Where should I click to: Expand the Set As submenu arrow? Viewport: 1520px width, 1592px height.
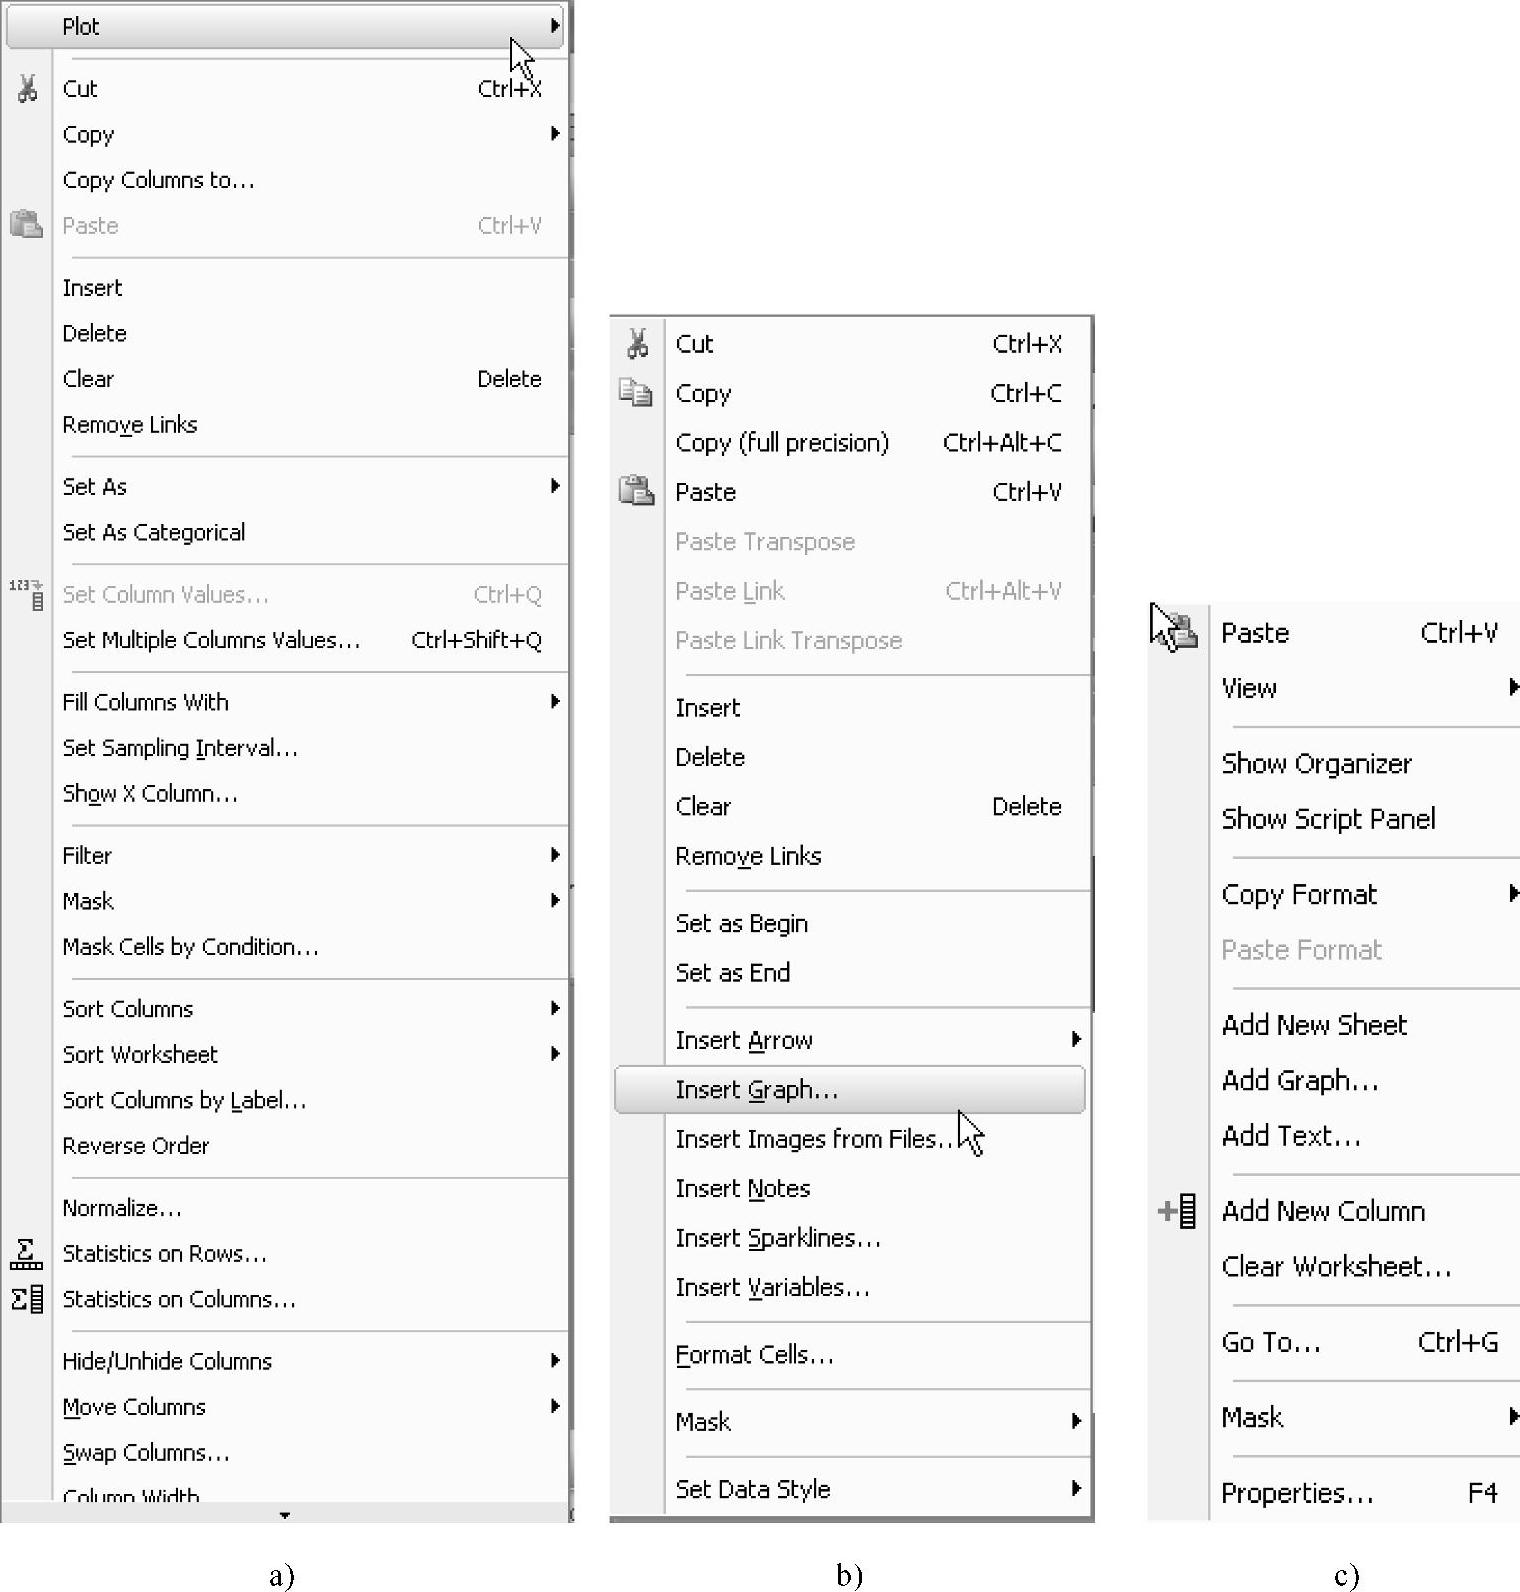(x=555, y=485)
